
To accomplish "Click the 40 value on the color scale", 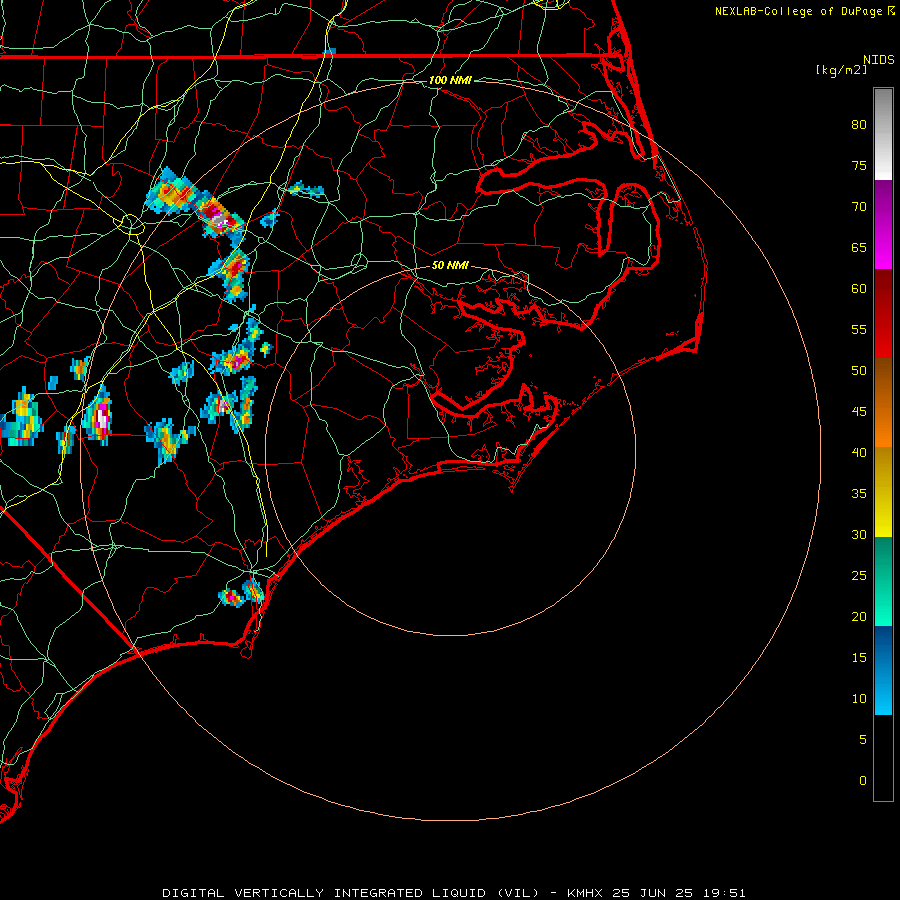I will pos(859,452).
